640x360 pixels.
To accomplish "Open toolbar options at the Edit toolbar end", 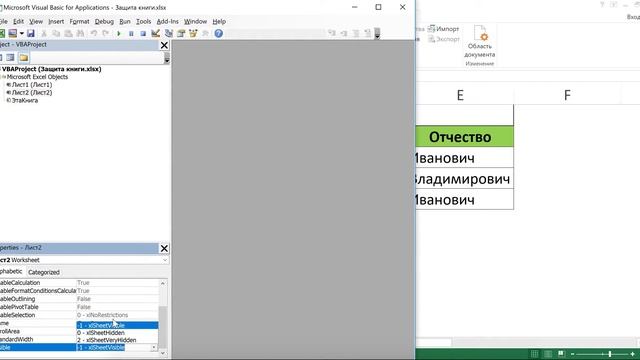I will pos(377,33).
